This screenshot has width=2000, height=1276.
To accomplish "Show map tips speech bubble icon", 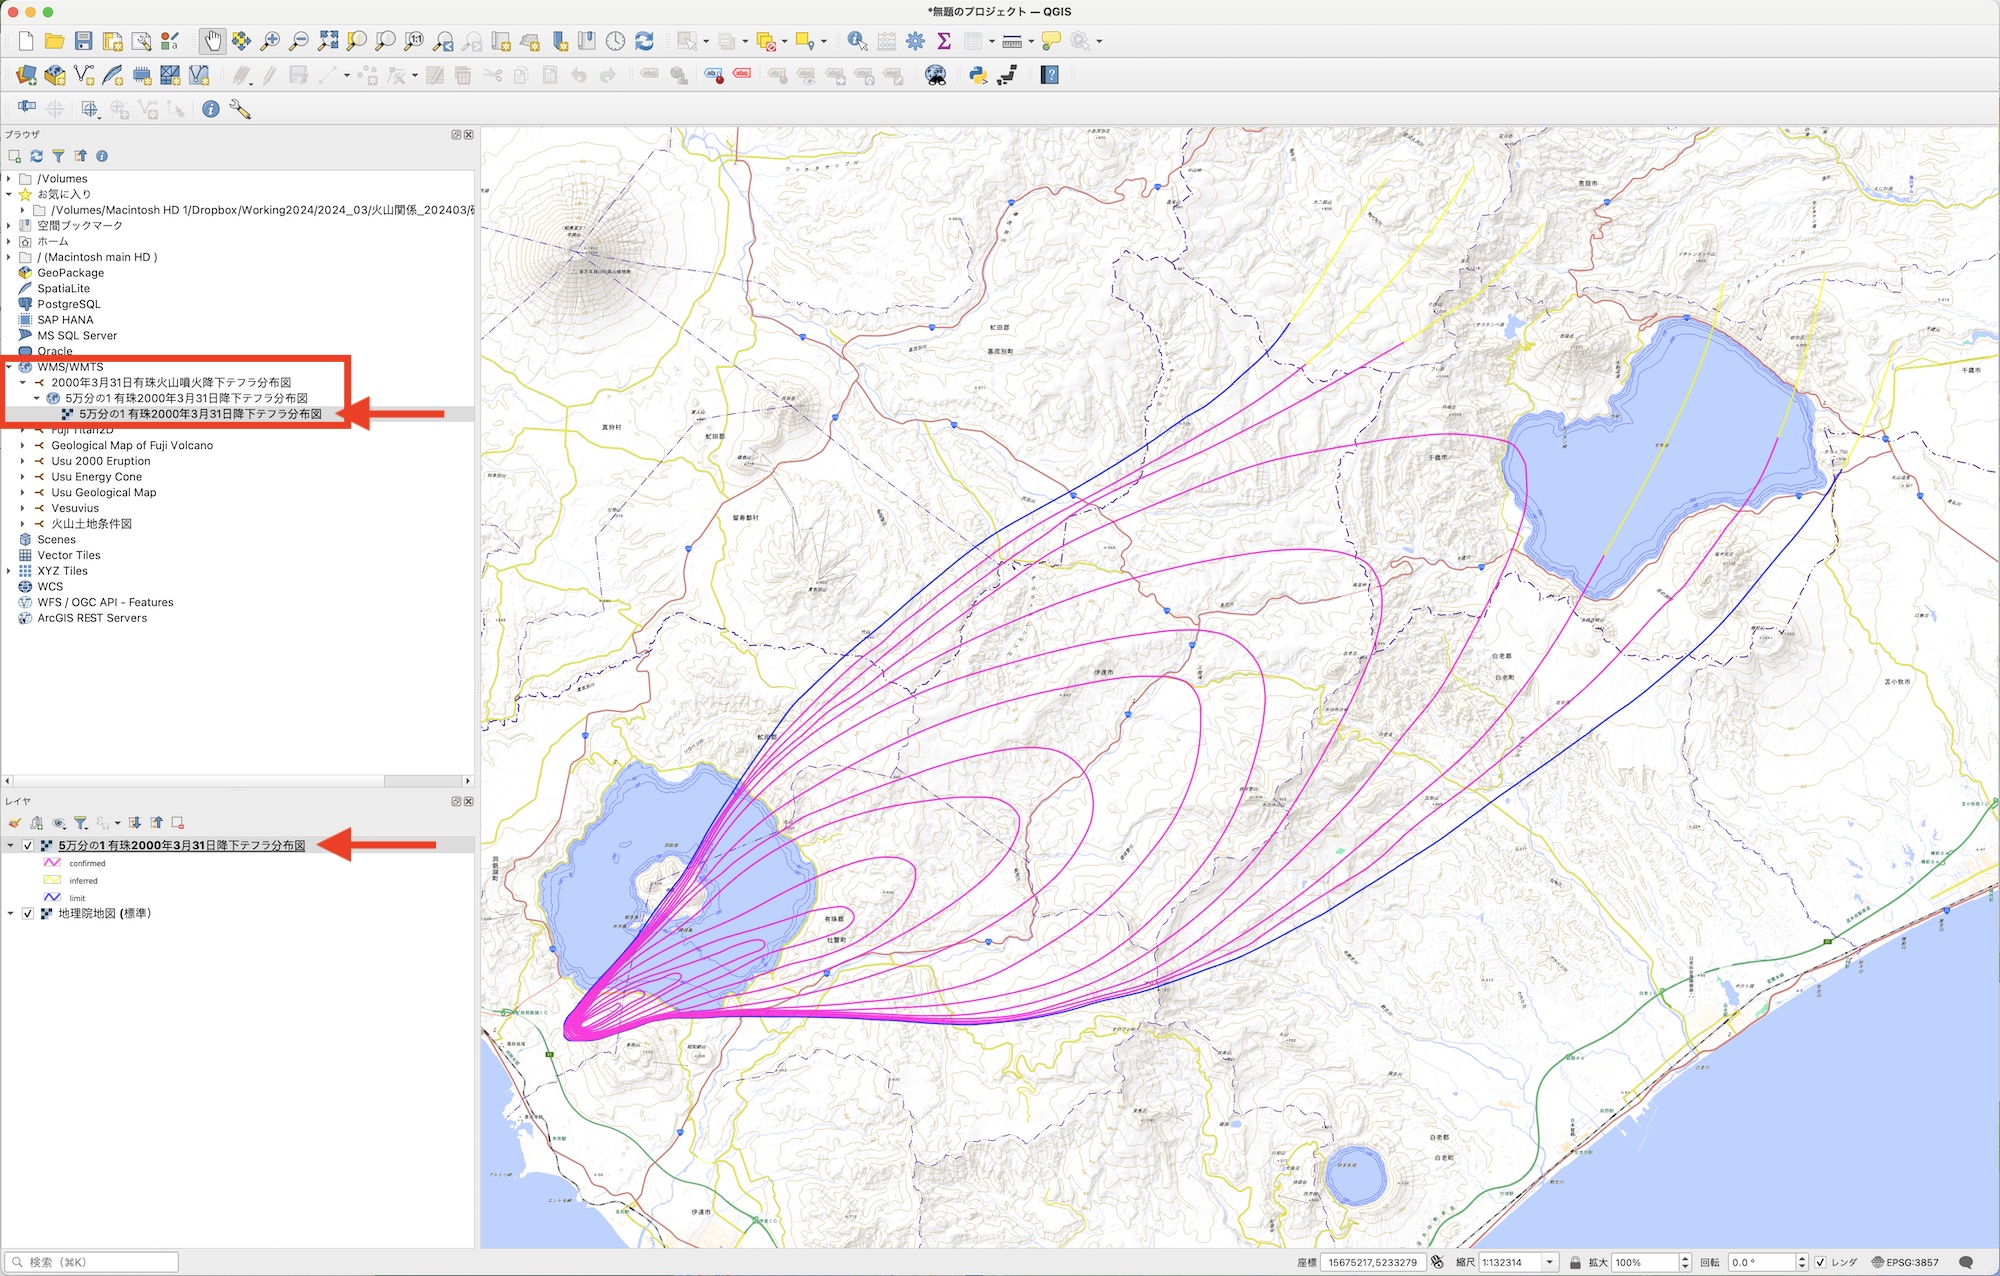I will [x=1051, y=41].
